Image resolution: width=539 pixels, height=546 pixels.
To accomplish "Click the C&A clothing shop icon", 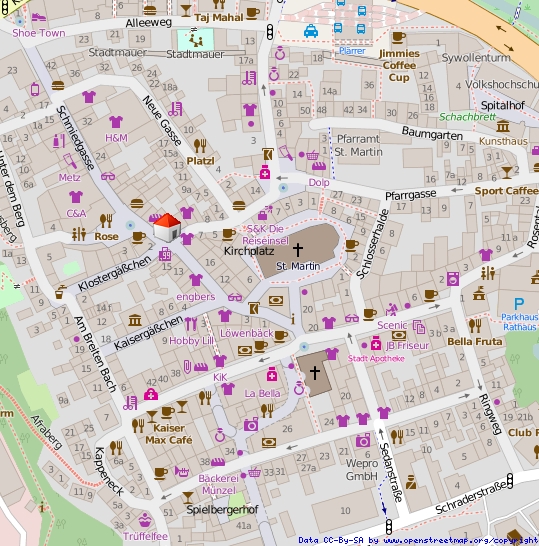I will [x=76, y=197].
